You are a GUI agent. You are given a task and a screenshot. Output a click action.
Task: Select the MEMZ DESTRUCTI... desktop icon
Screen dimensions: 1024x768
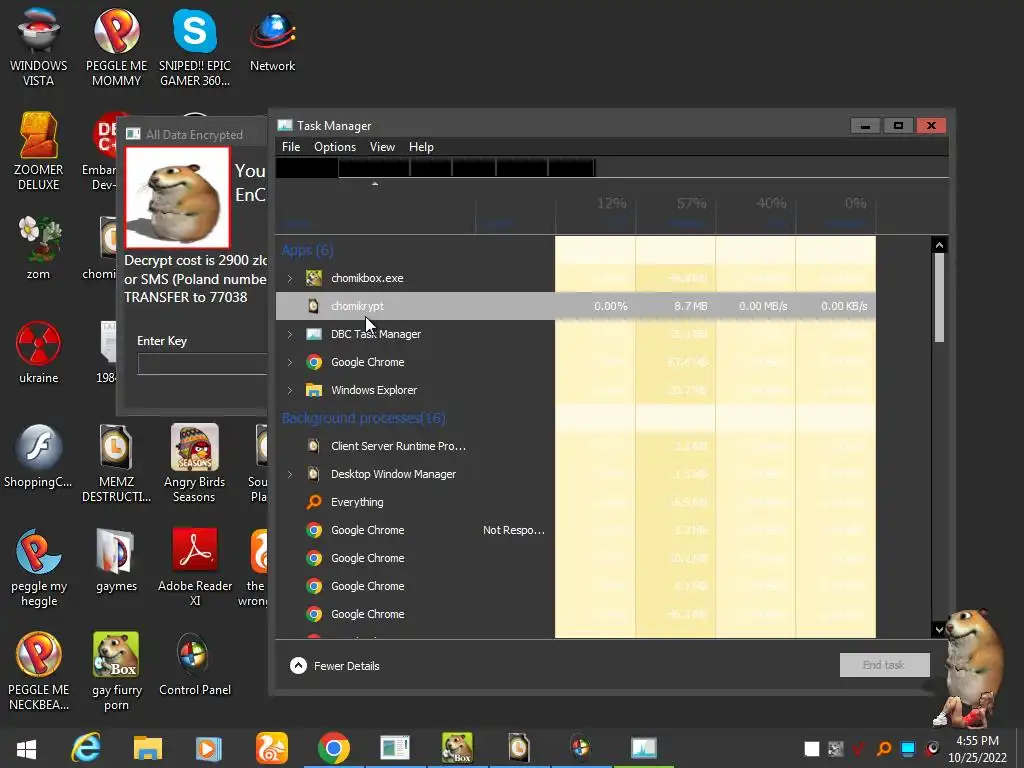(116, 462)
